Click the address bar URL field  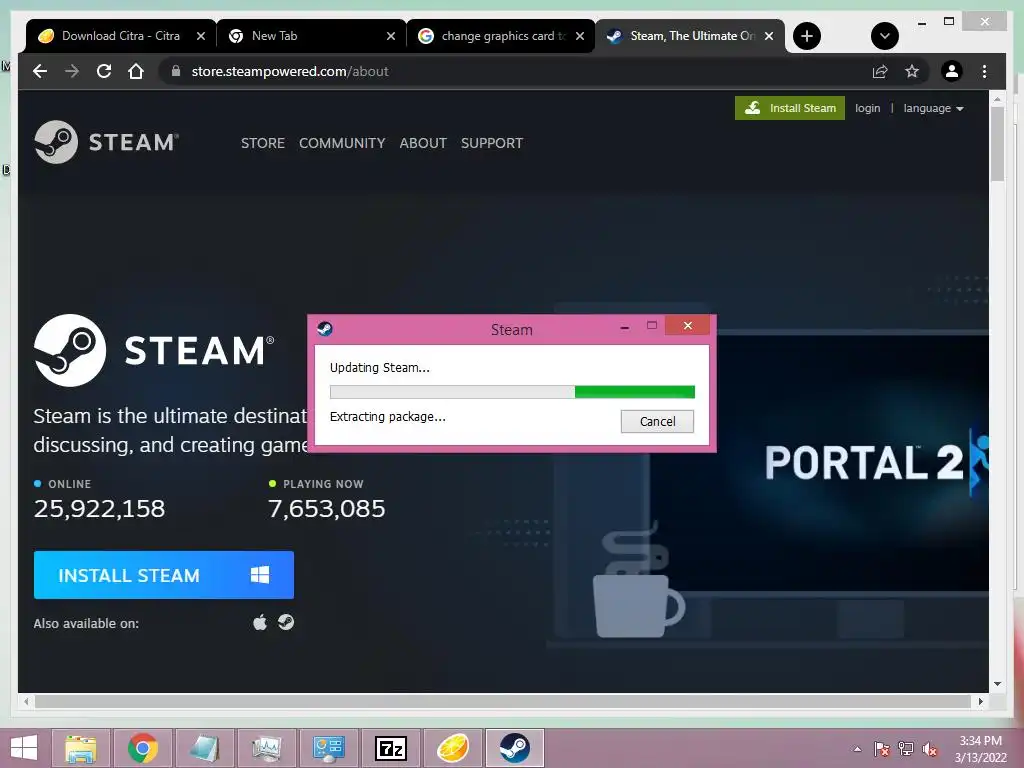[509, 71]
